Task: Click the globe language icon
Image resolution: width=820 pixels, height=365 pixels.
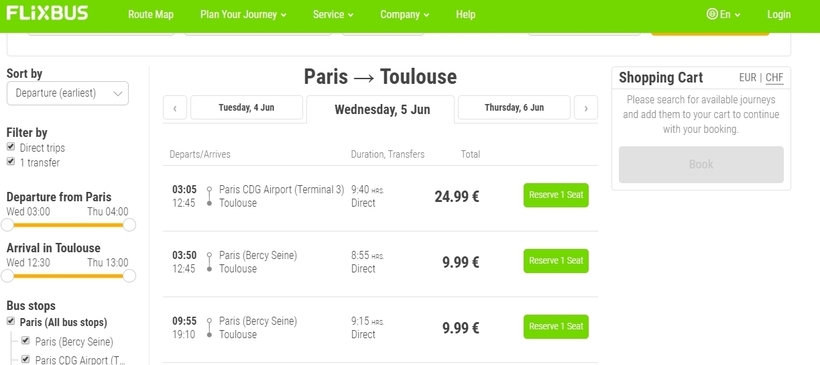Action: [x=711, y=14]
